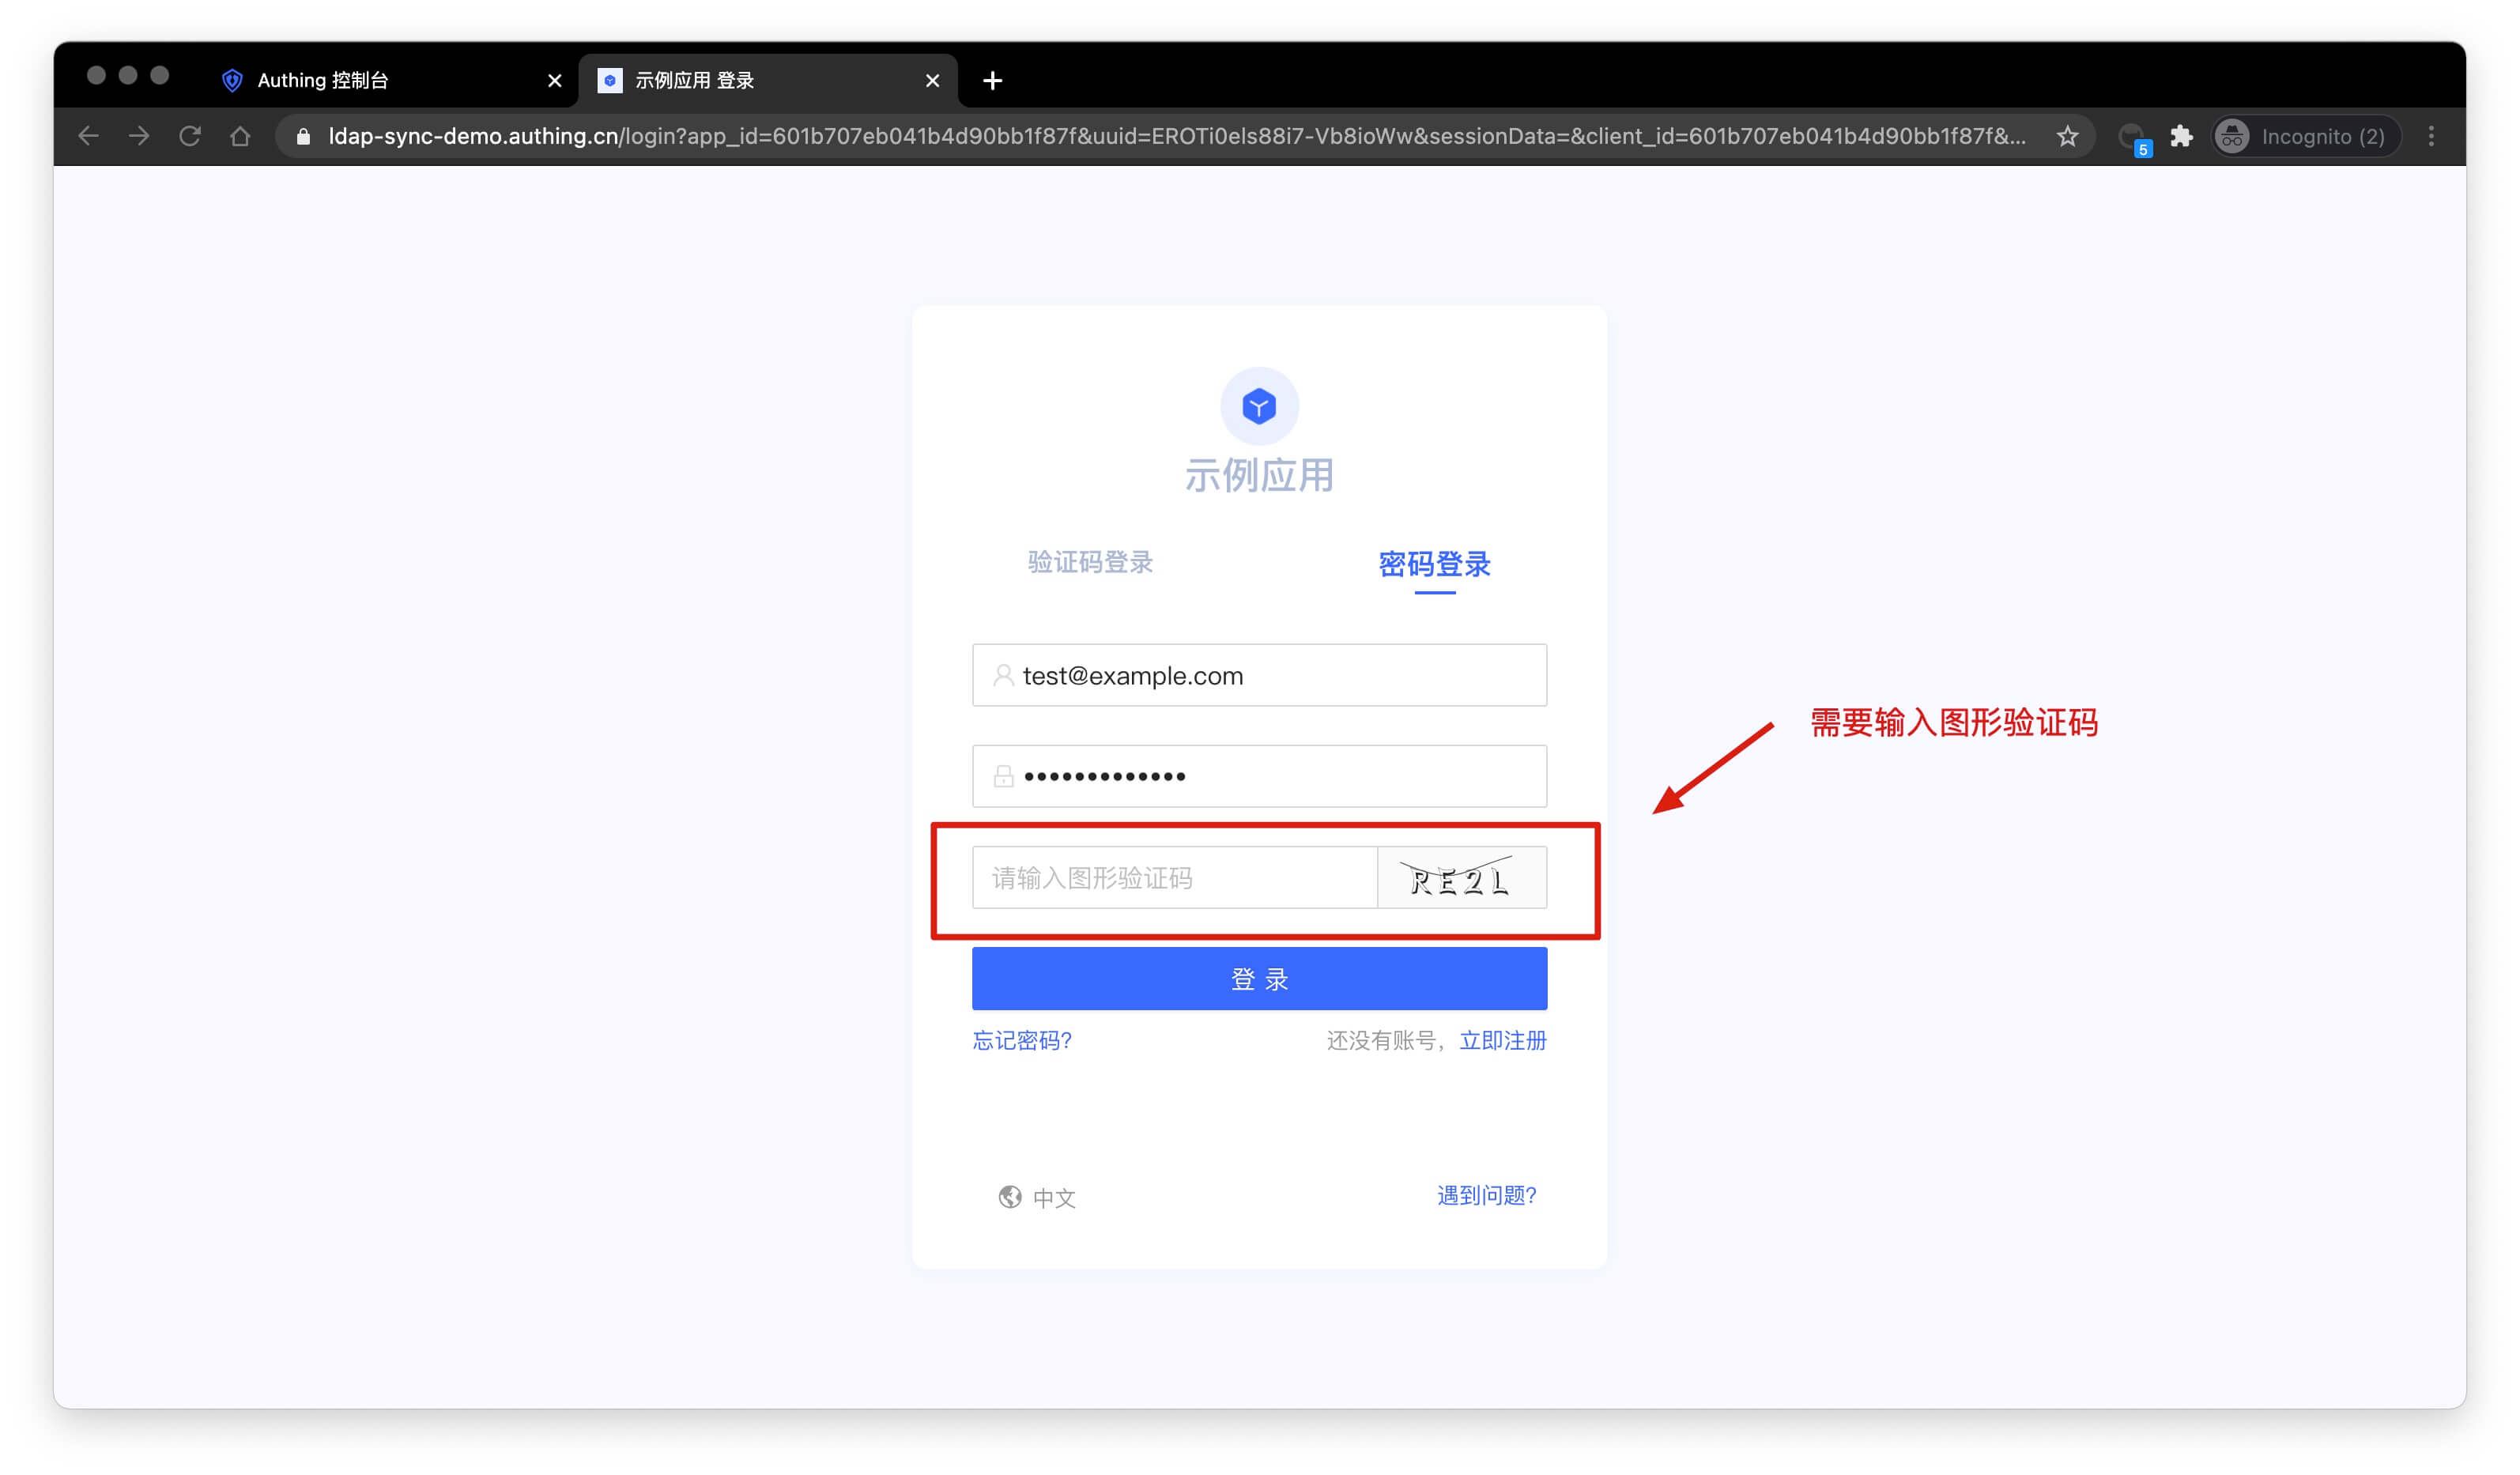This screenshot has width=2520, height=1475.
Task: Select the 密码登录 tab
Action: coord(1434,564)
